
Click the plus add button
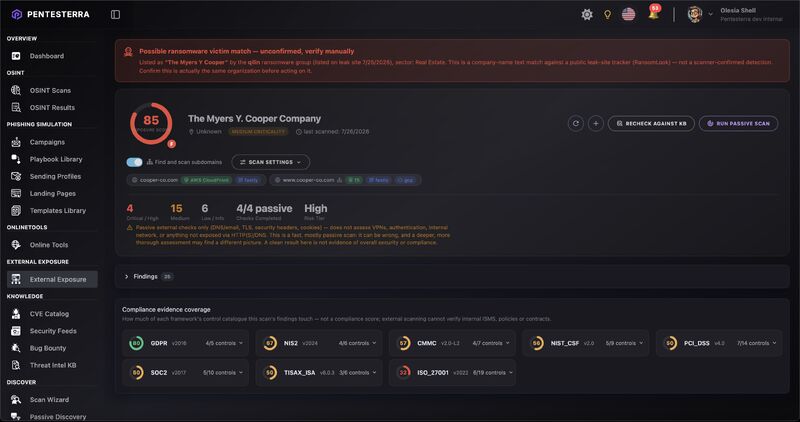coord(595,123)
